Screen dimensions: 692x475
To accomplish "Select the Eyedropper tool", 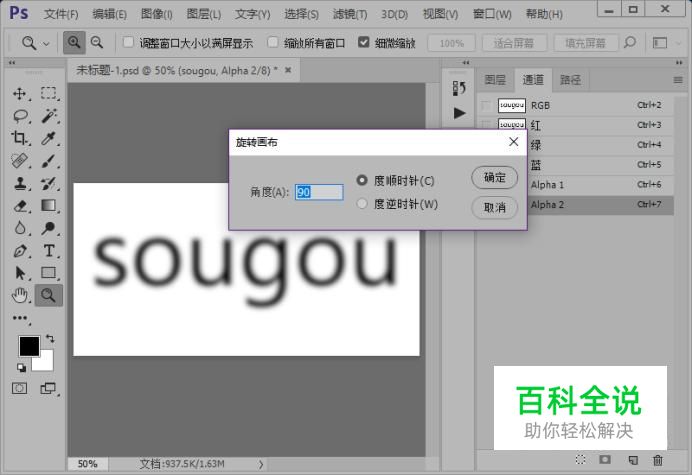I will point(49,138).
